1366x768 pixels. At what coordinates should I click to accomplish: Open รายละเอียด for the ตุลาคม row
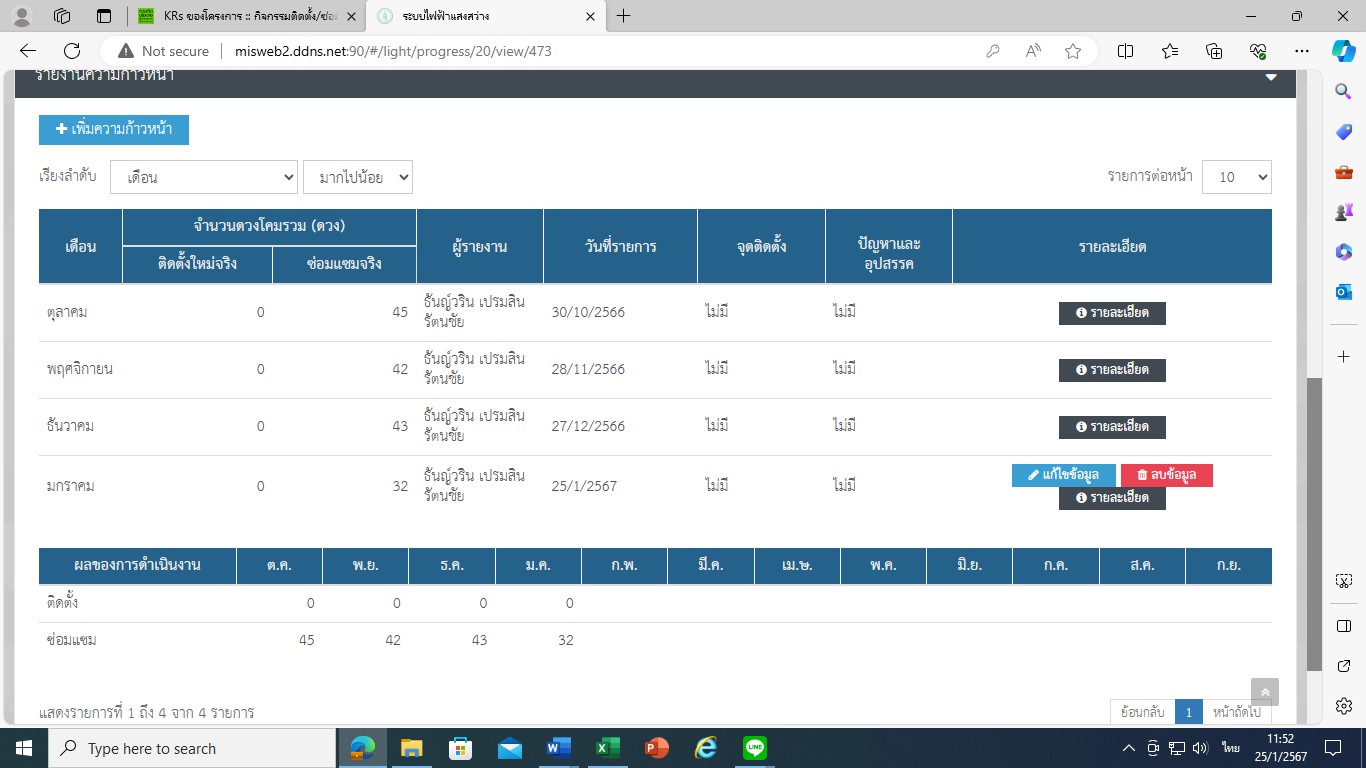(1112, 313)
